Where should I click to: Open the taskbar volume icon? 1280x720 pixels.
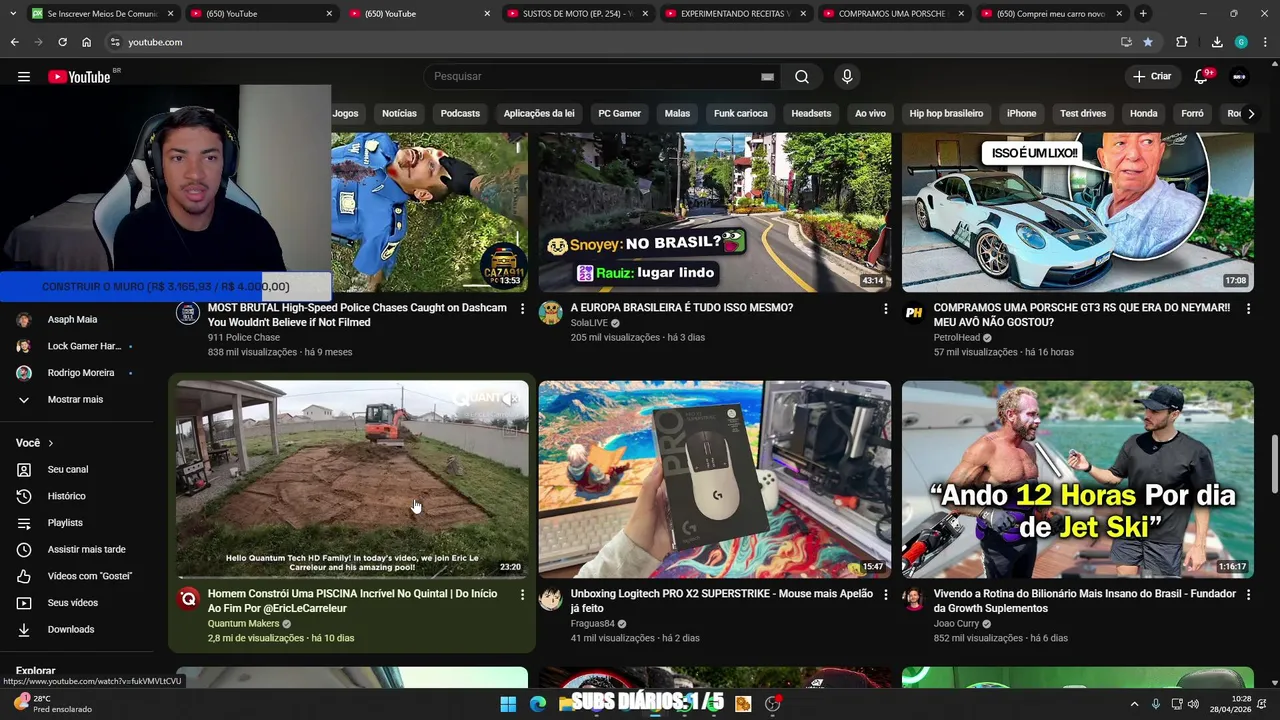click(1193, 704)
